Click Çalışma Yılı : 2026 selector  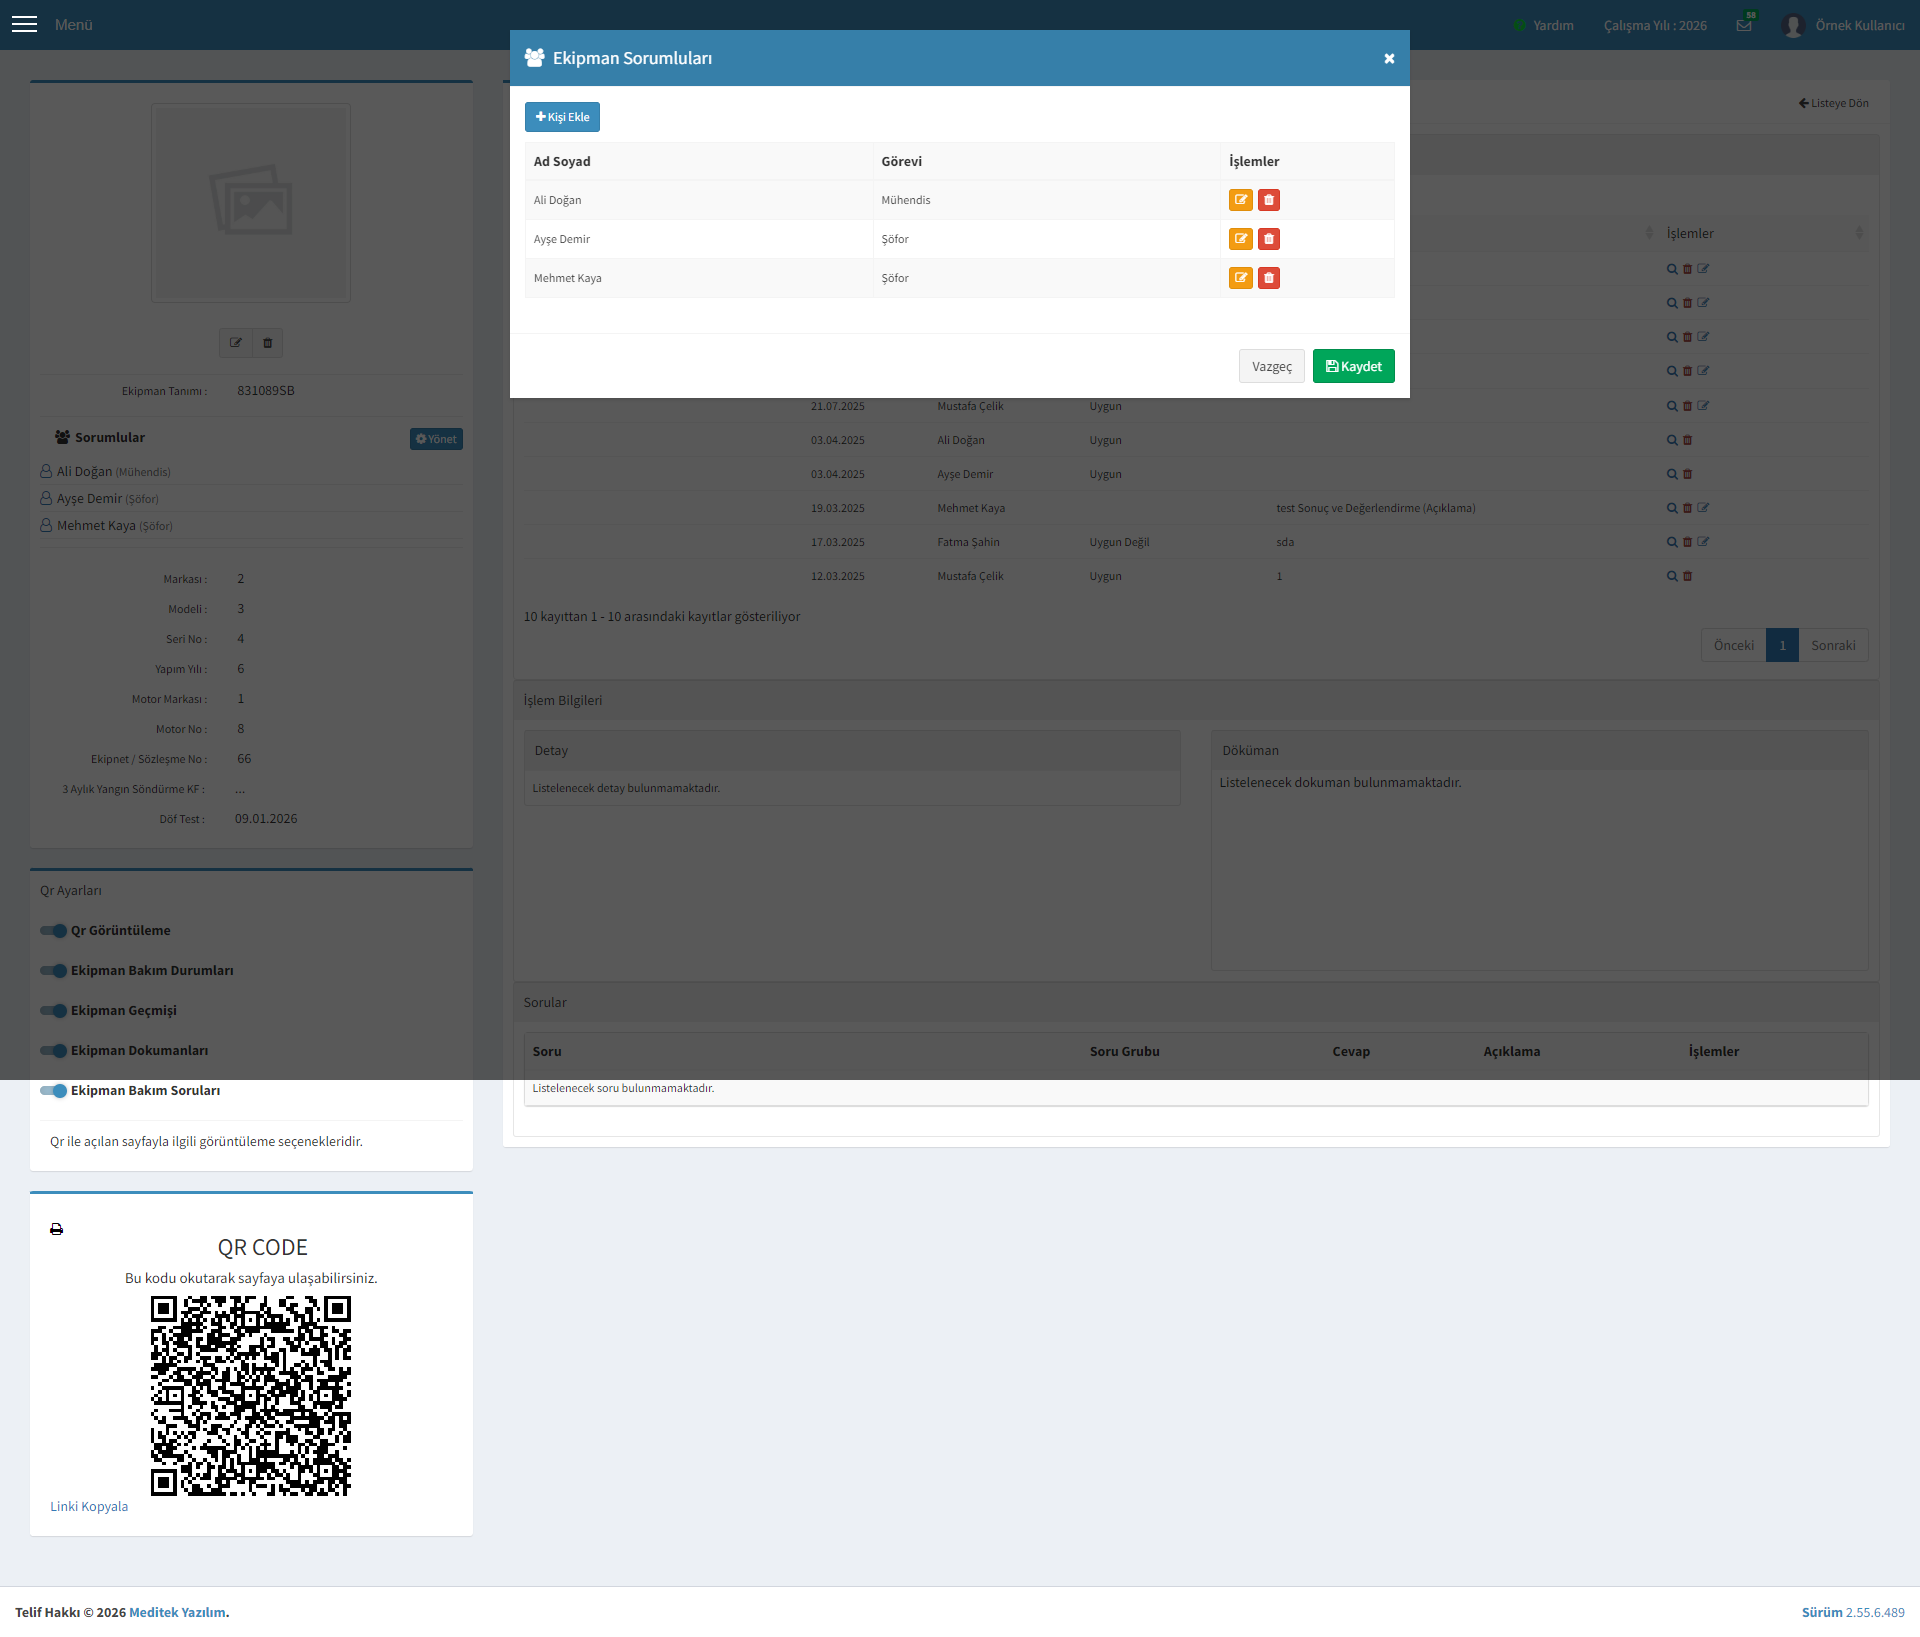tap(1655, 25)
